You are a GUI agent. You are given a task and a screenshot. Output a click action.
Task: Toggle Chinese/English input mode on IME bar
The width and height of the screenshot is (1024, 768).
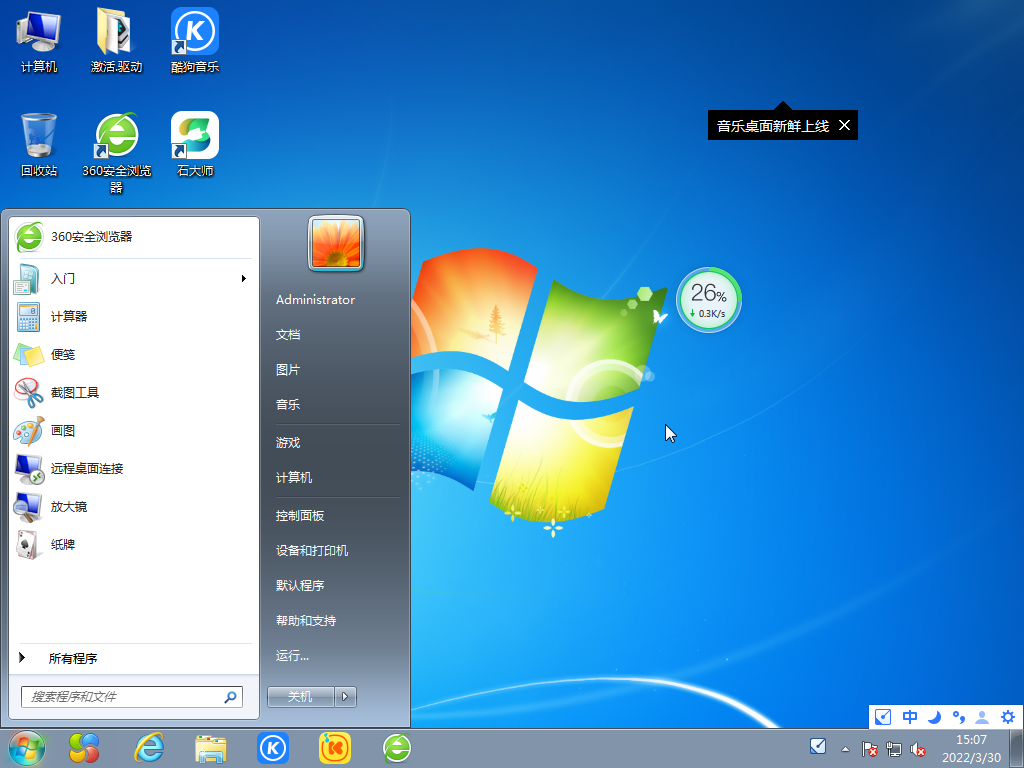click(x=909, y=717)
